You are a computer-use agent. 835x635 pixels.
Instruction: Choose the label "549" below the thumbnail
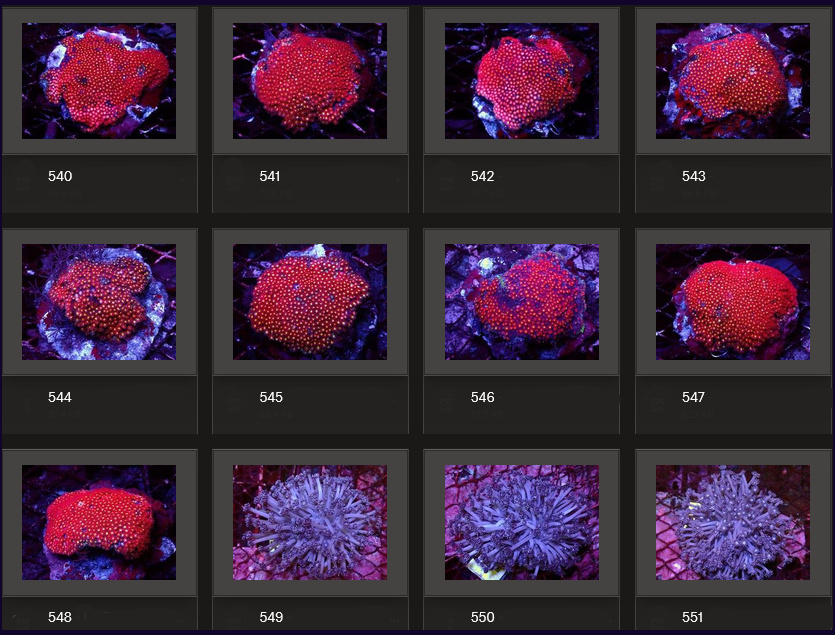pyautogui.click(x=271, y=617)
